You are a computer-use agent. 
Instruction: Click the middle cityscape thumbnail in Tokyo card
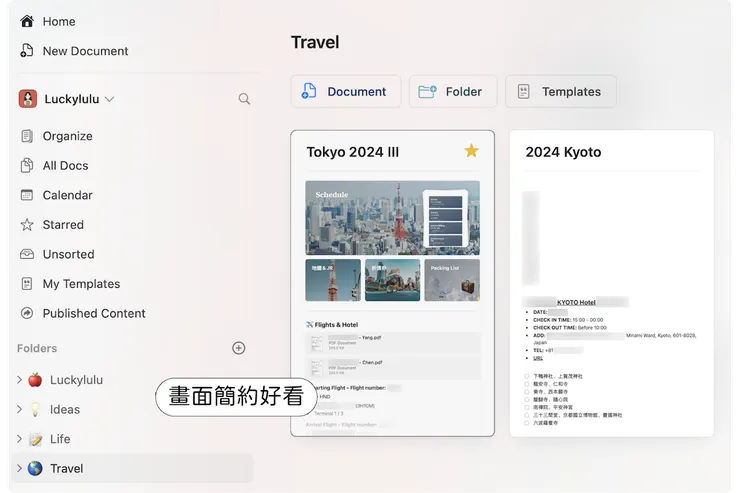(x=392, y=280)
